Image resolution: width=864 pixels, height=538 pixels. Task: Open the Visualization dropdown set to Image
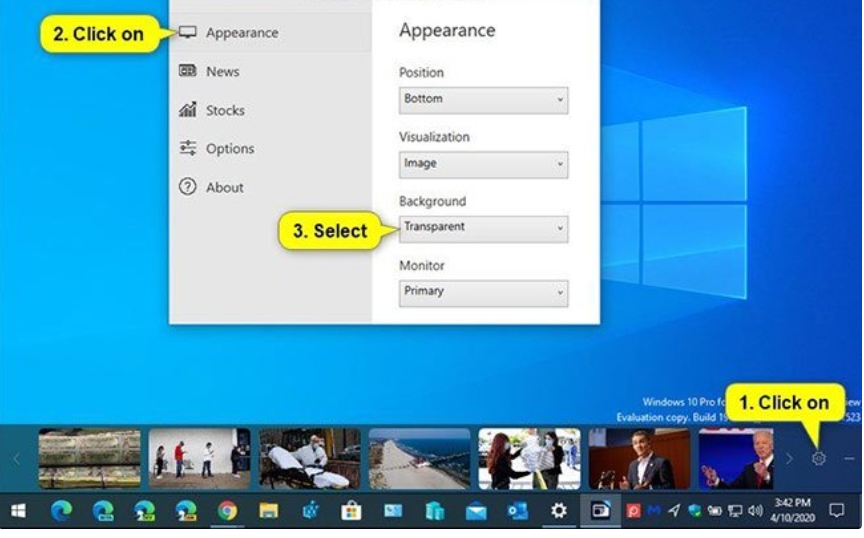pos(483,164)
